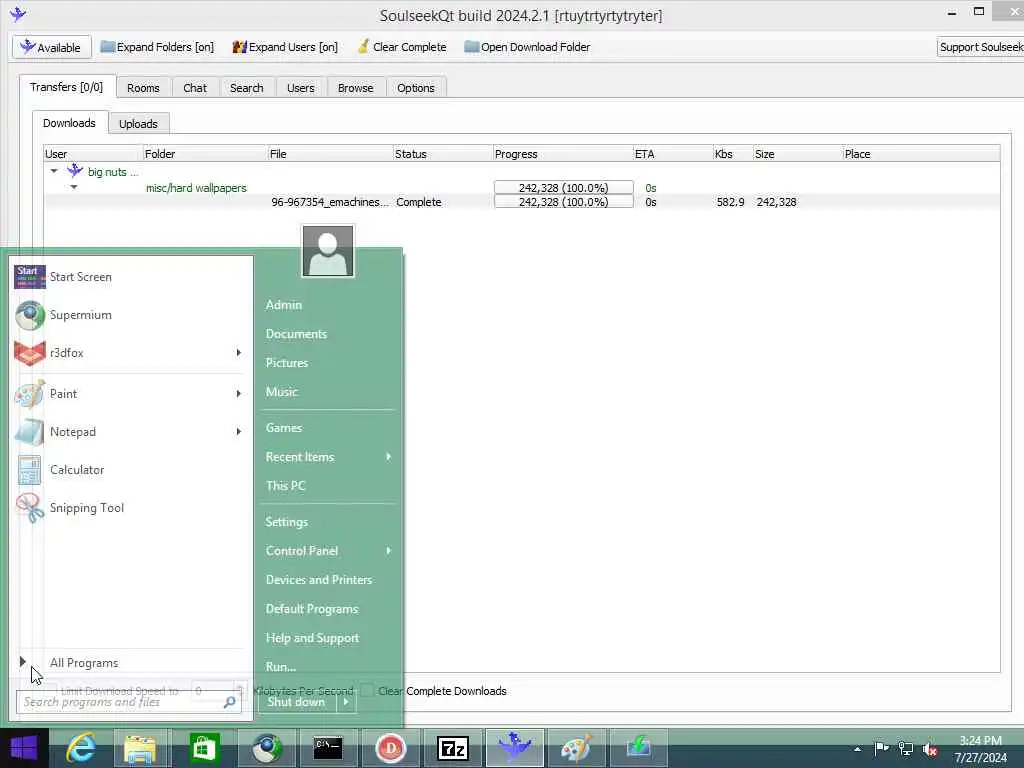This screenshot has width=1024, height=768.
Task: Click the big nuts user bird icon
Action: click(x=75, y=171)
